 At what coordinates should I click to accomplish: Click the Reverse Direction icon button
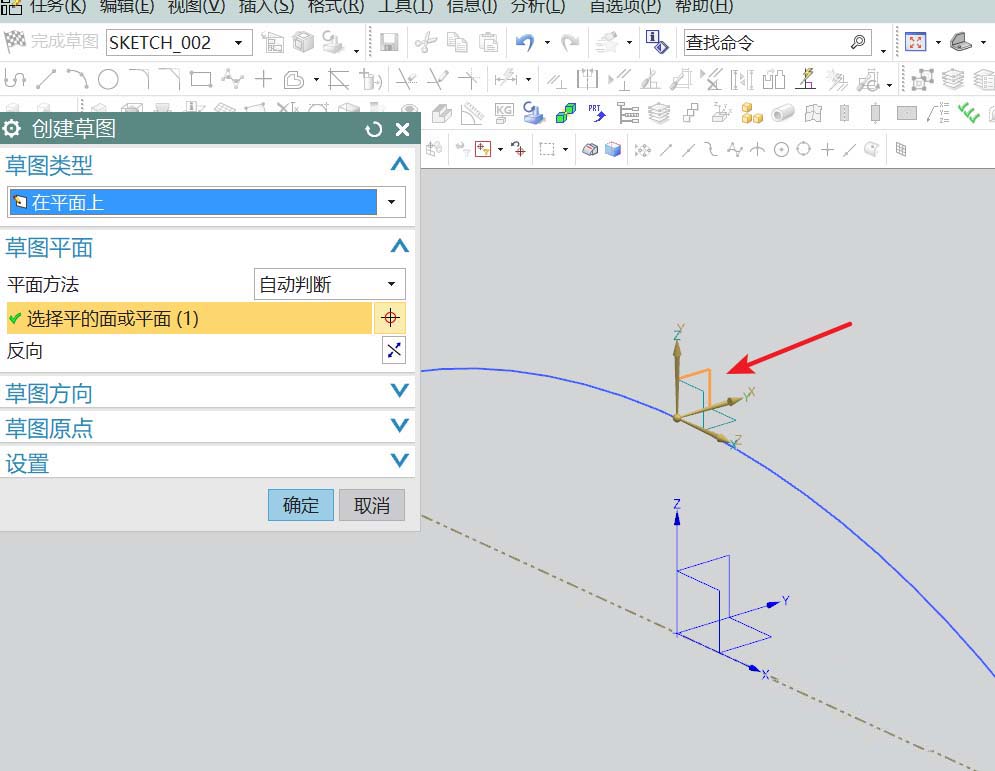[393, 350]
